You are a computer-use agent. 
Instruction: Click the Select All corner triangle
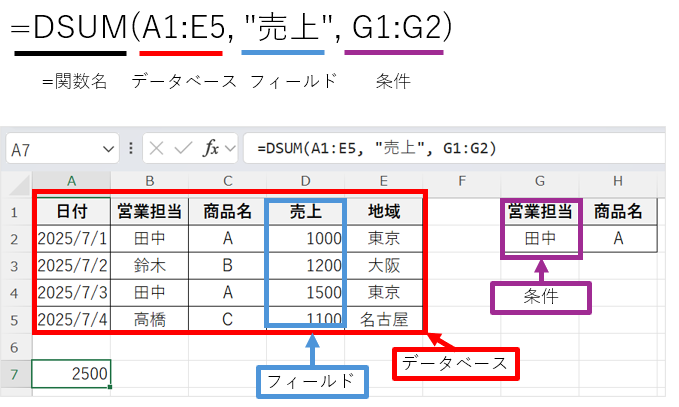(x=19, y=185)
